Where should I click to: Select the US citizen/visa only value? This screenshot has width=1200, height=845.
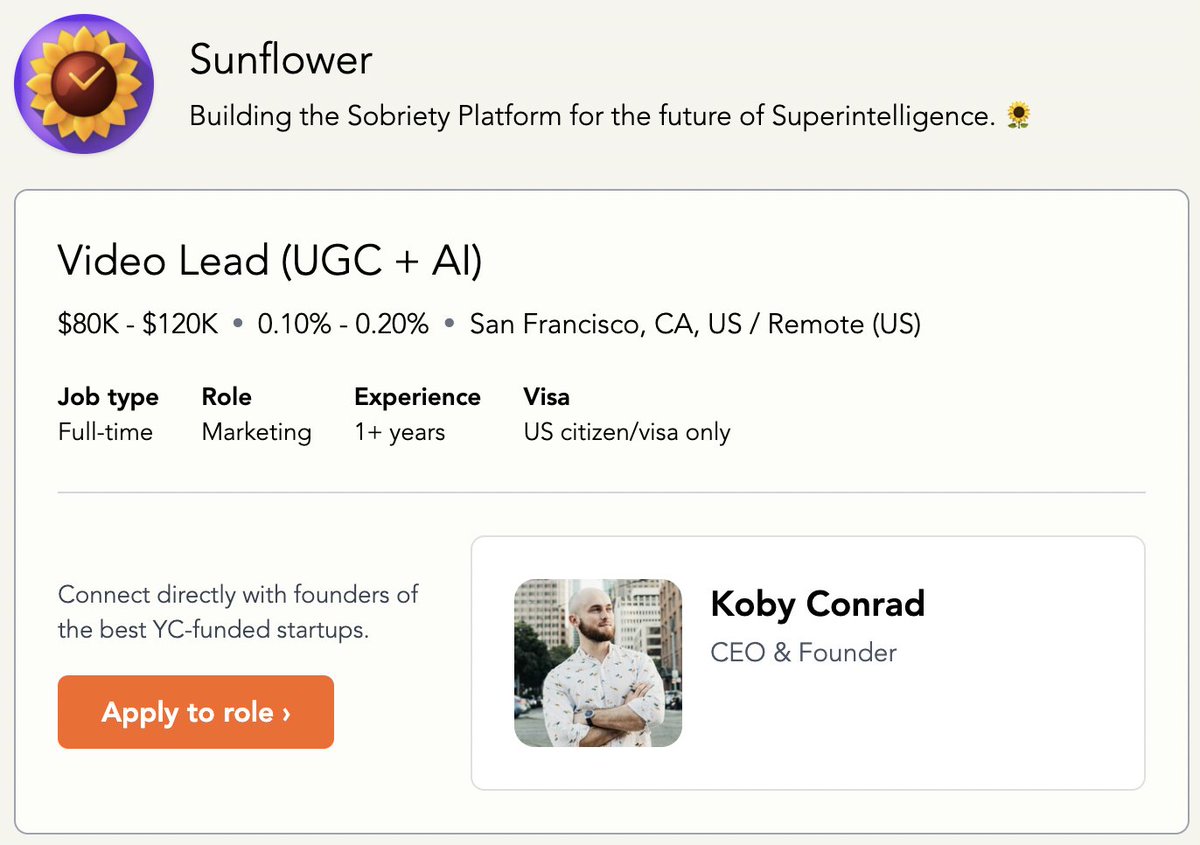coord(627,432)
